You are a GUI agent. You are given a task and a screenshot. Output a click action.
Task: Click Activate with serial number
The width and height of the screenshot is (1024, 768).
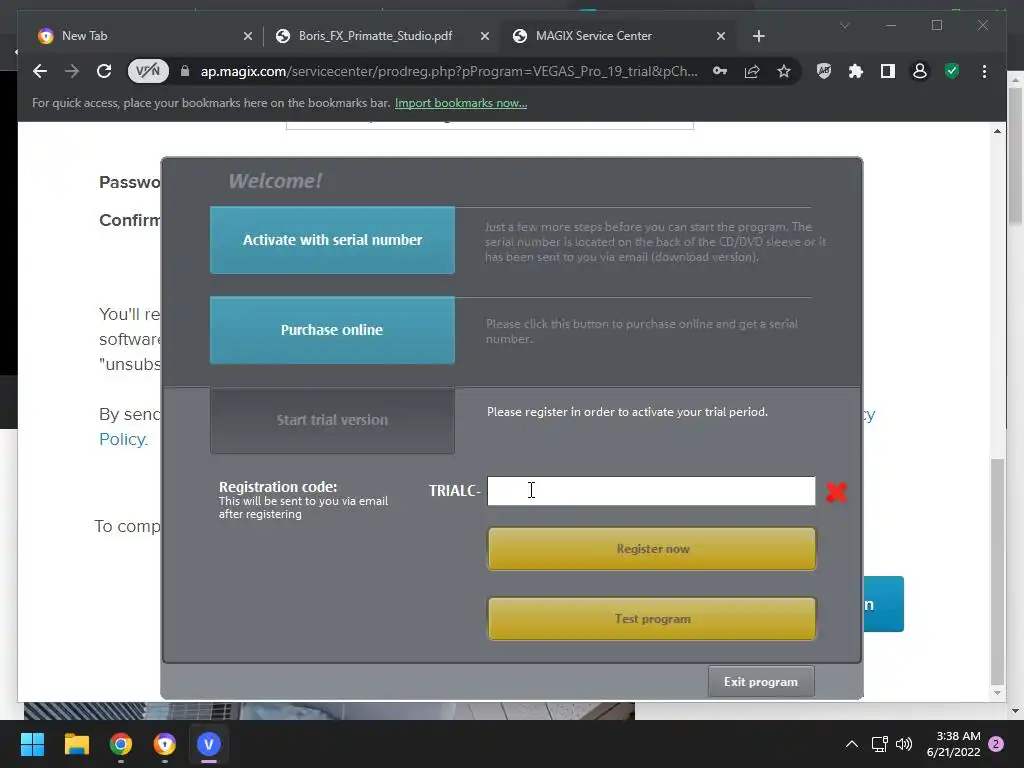point(332,240)
